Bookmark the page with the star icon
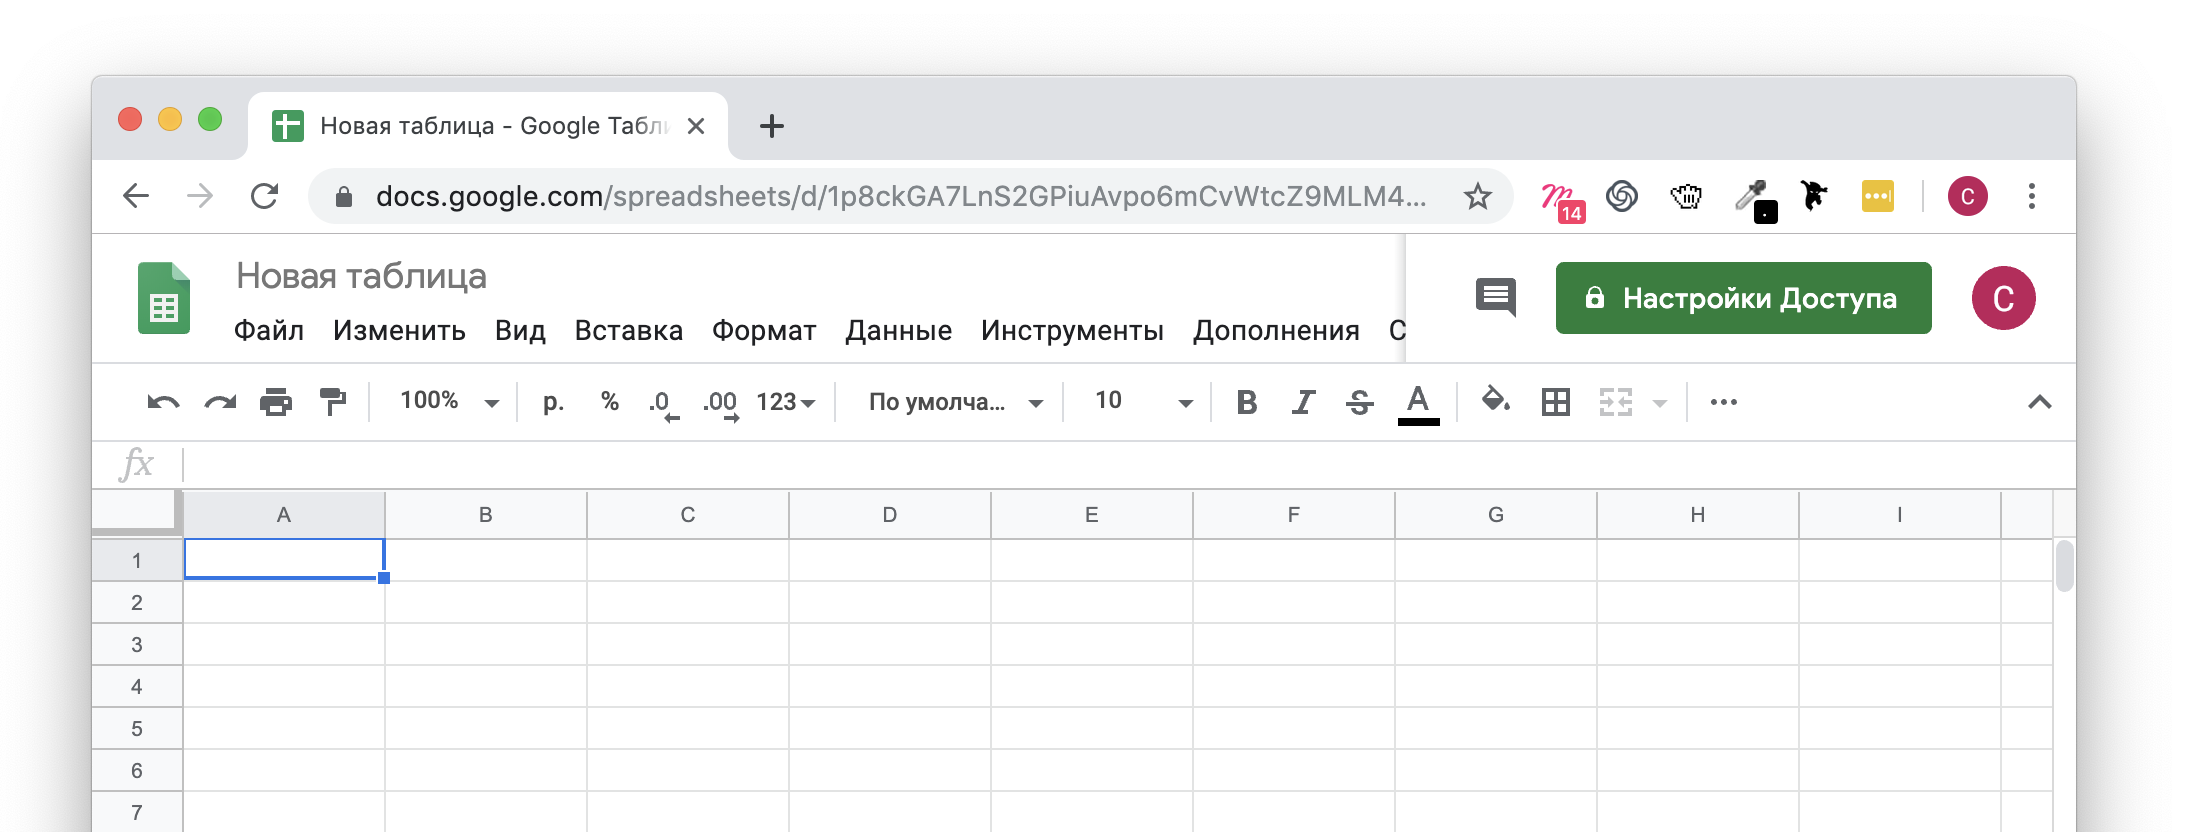The height and width of the screenshot is (832, 2188). coord(1477,196)
